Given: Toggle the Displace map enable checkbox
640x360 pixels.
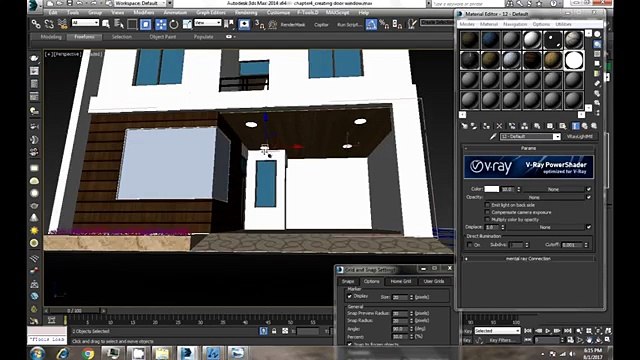Looking at the screenshot, I should (x=589, y=227).
